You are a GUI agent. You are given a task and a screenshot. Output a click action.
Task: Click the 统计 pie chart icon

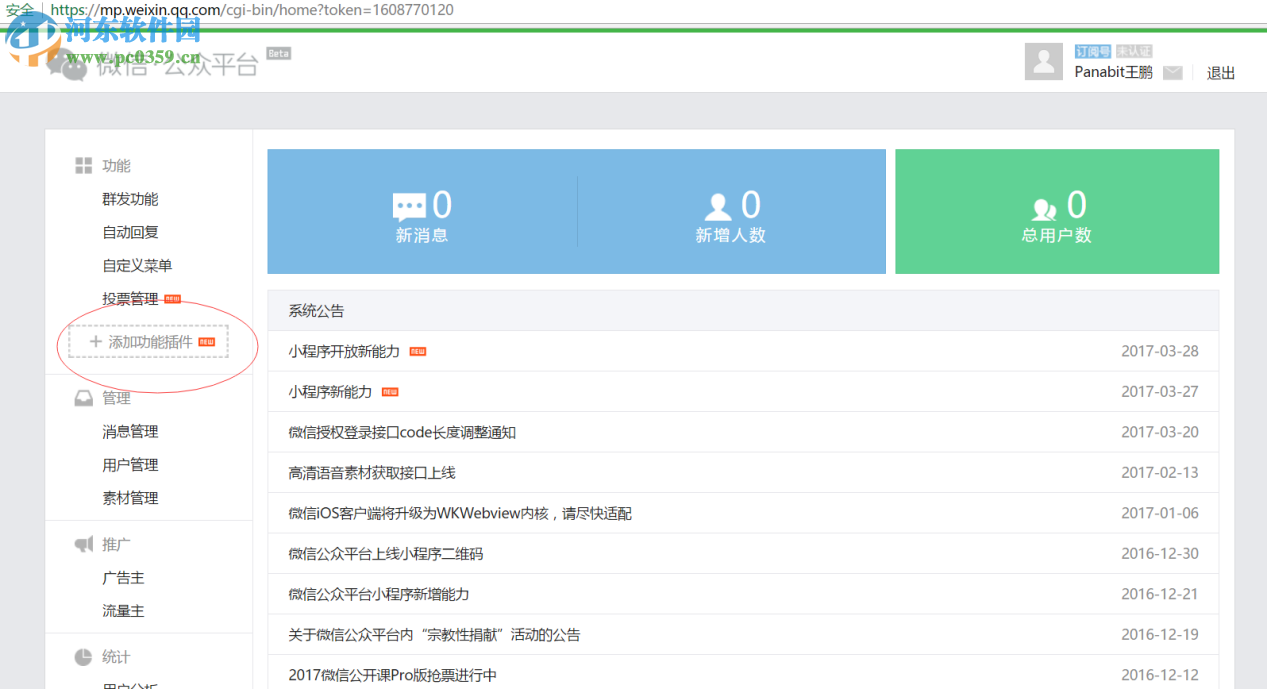84,657
